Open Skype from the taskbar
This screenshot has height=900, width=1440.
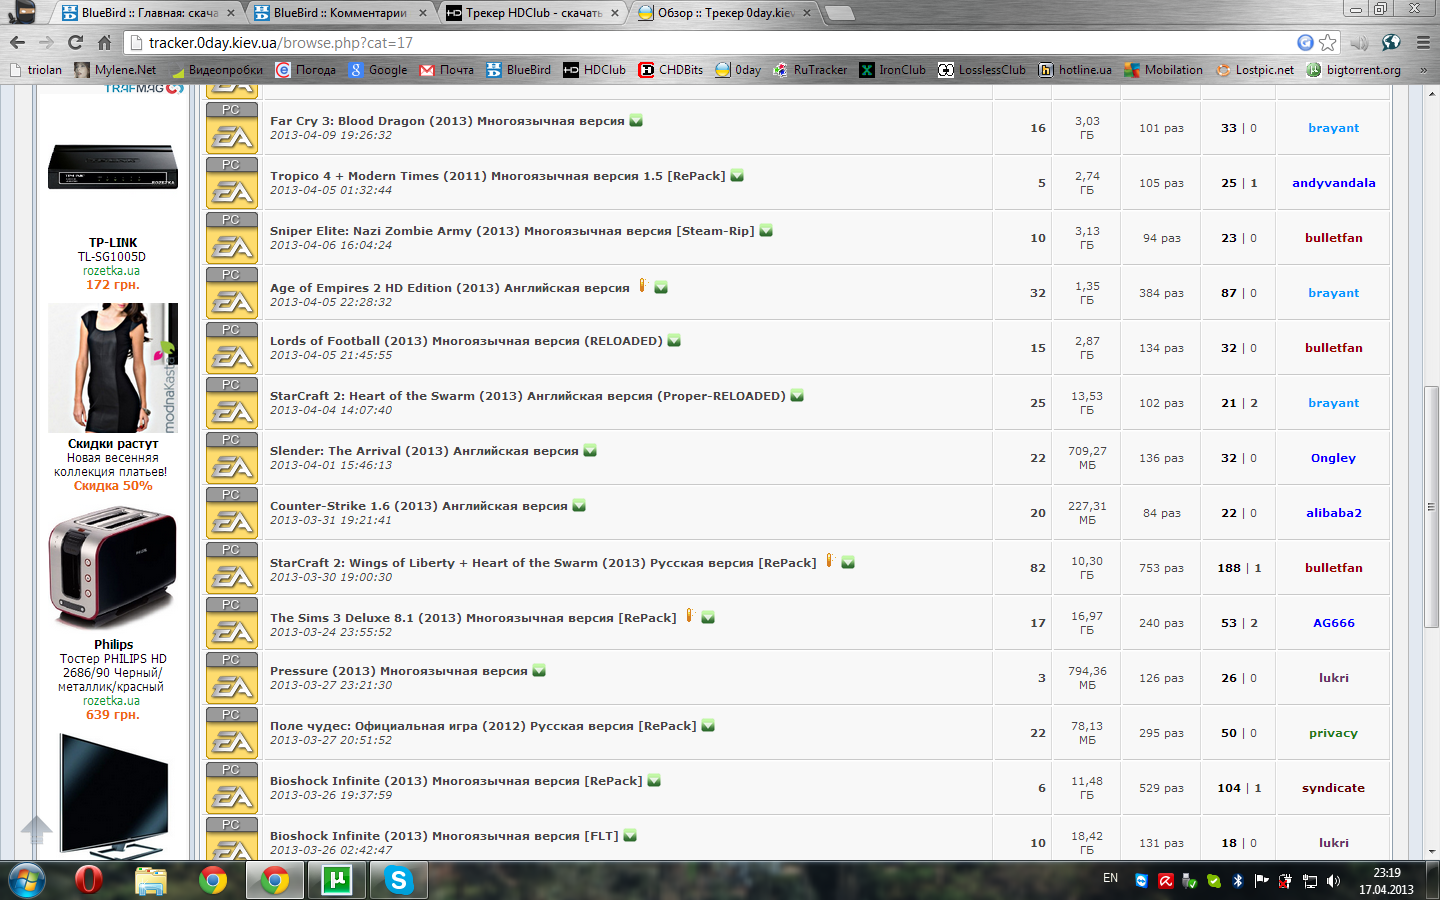[x=398, y=880]
